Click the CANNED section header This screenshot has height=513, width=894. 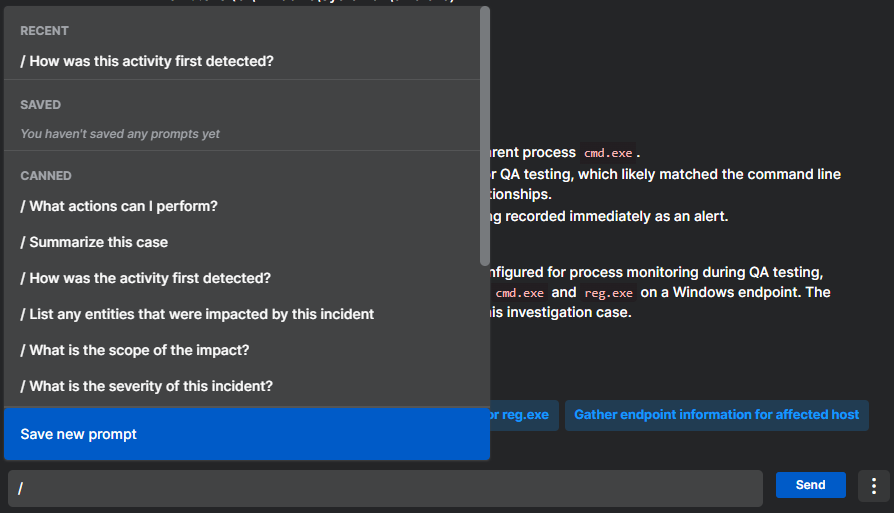tap(46, 176)
